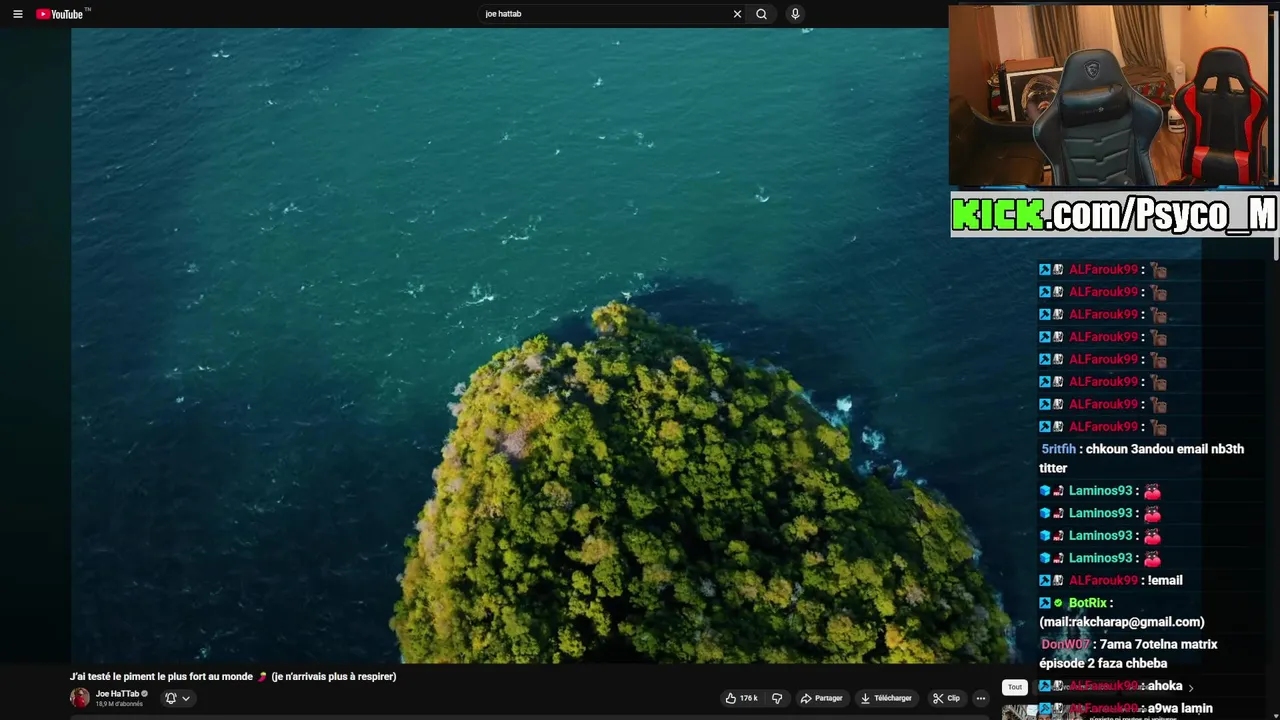Click ALFarouk99's '!email' chat message

1165,580
